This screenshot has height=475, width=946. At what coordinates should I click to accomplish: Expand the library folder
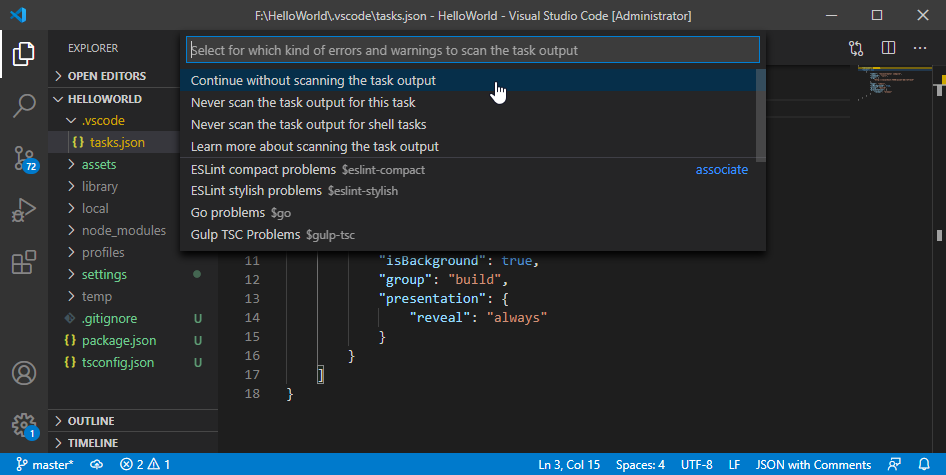point(99,186)
